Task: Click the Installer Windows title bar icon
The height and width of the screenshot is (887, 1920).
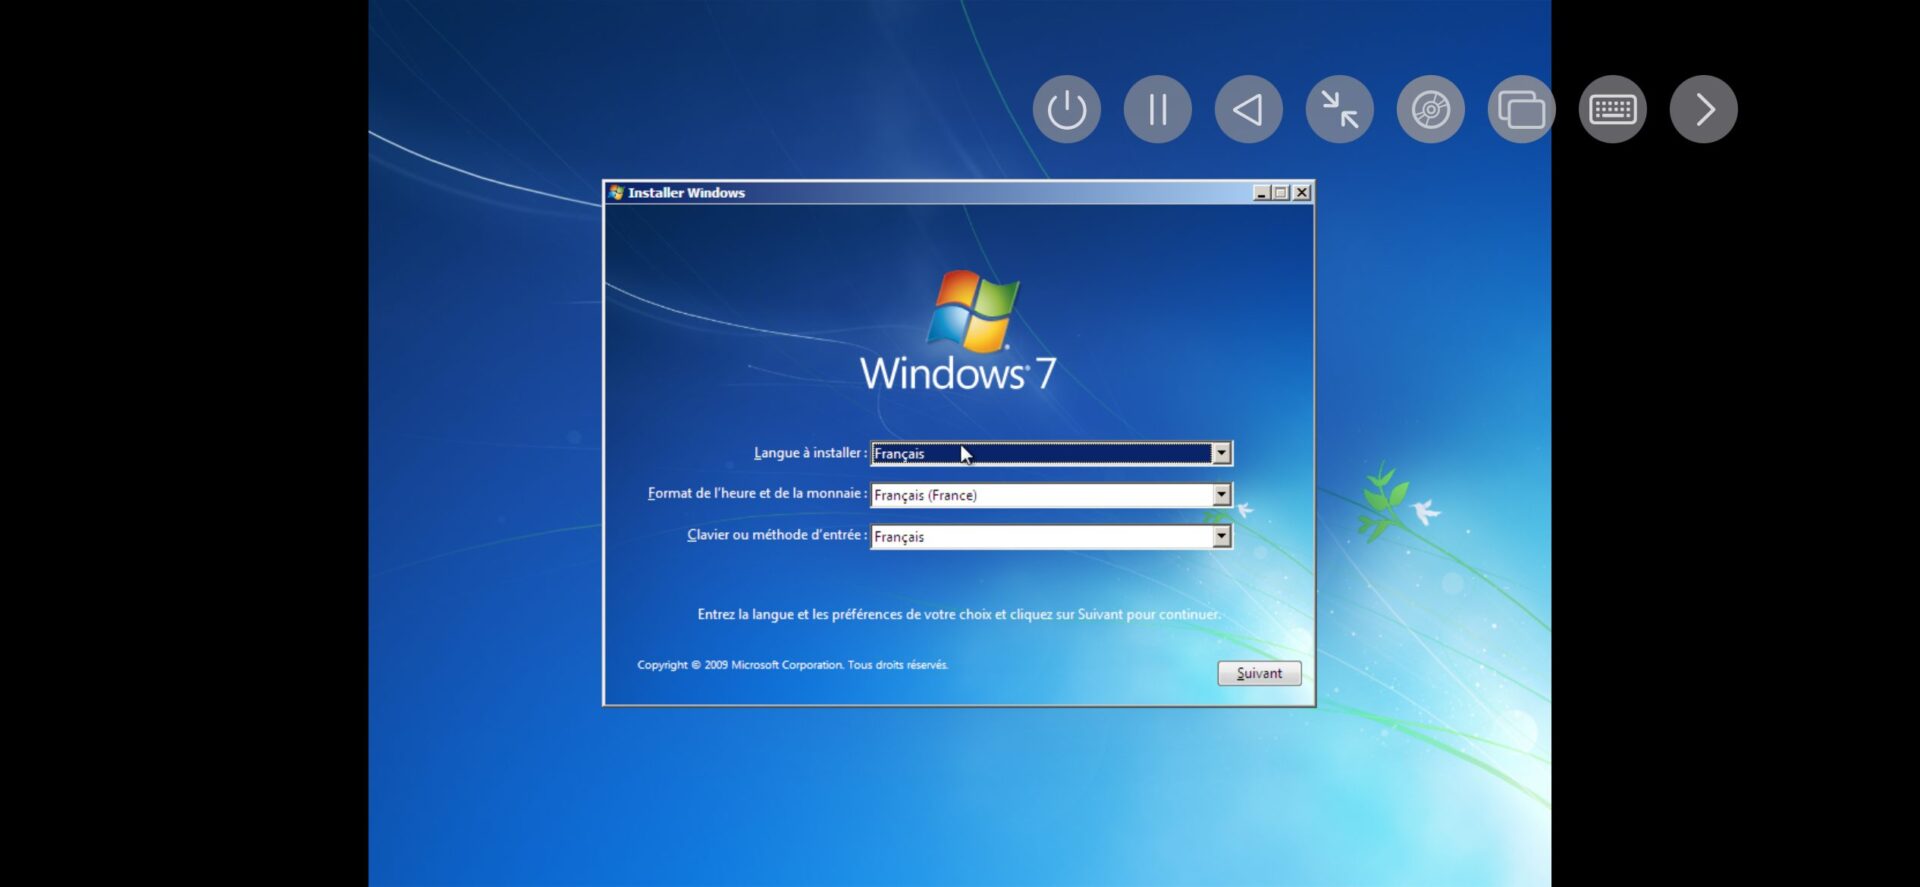Action: pos(616,192)
